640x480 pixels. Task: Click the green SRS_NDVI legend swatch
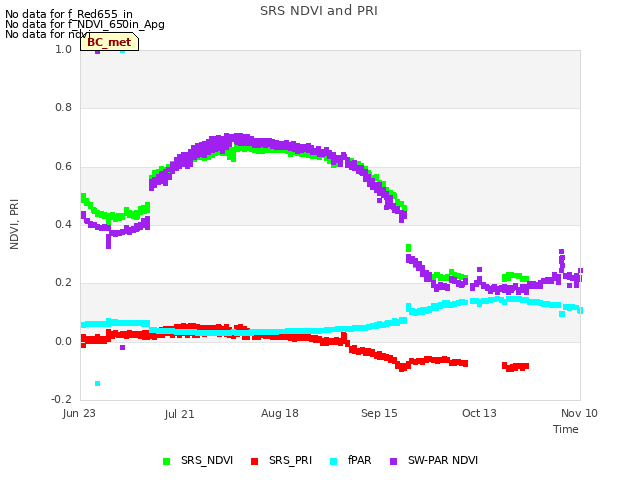click(x=167, y=462)
